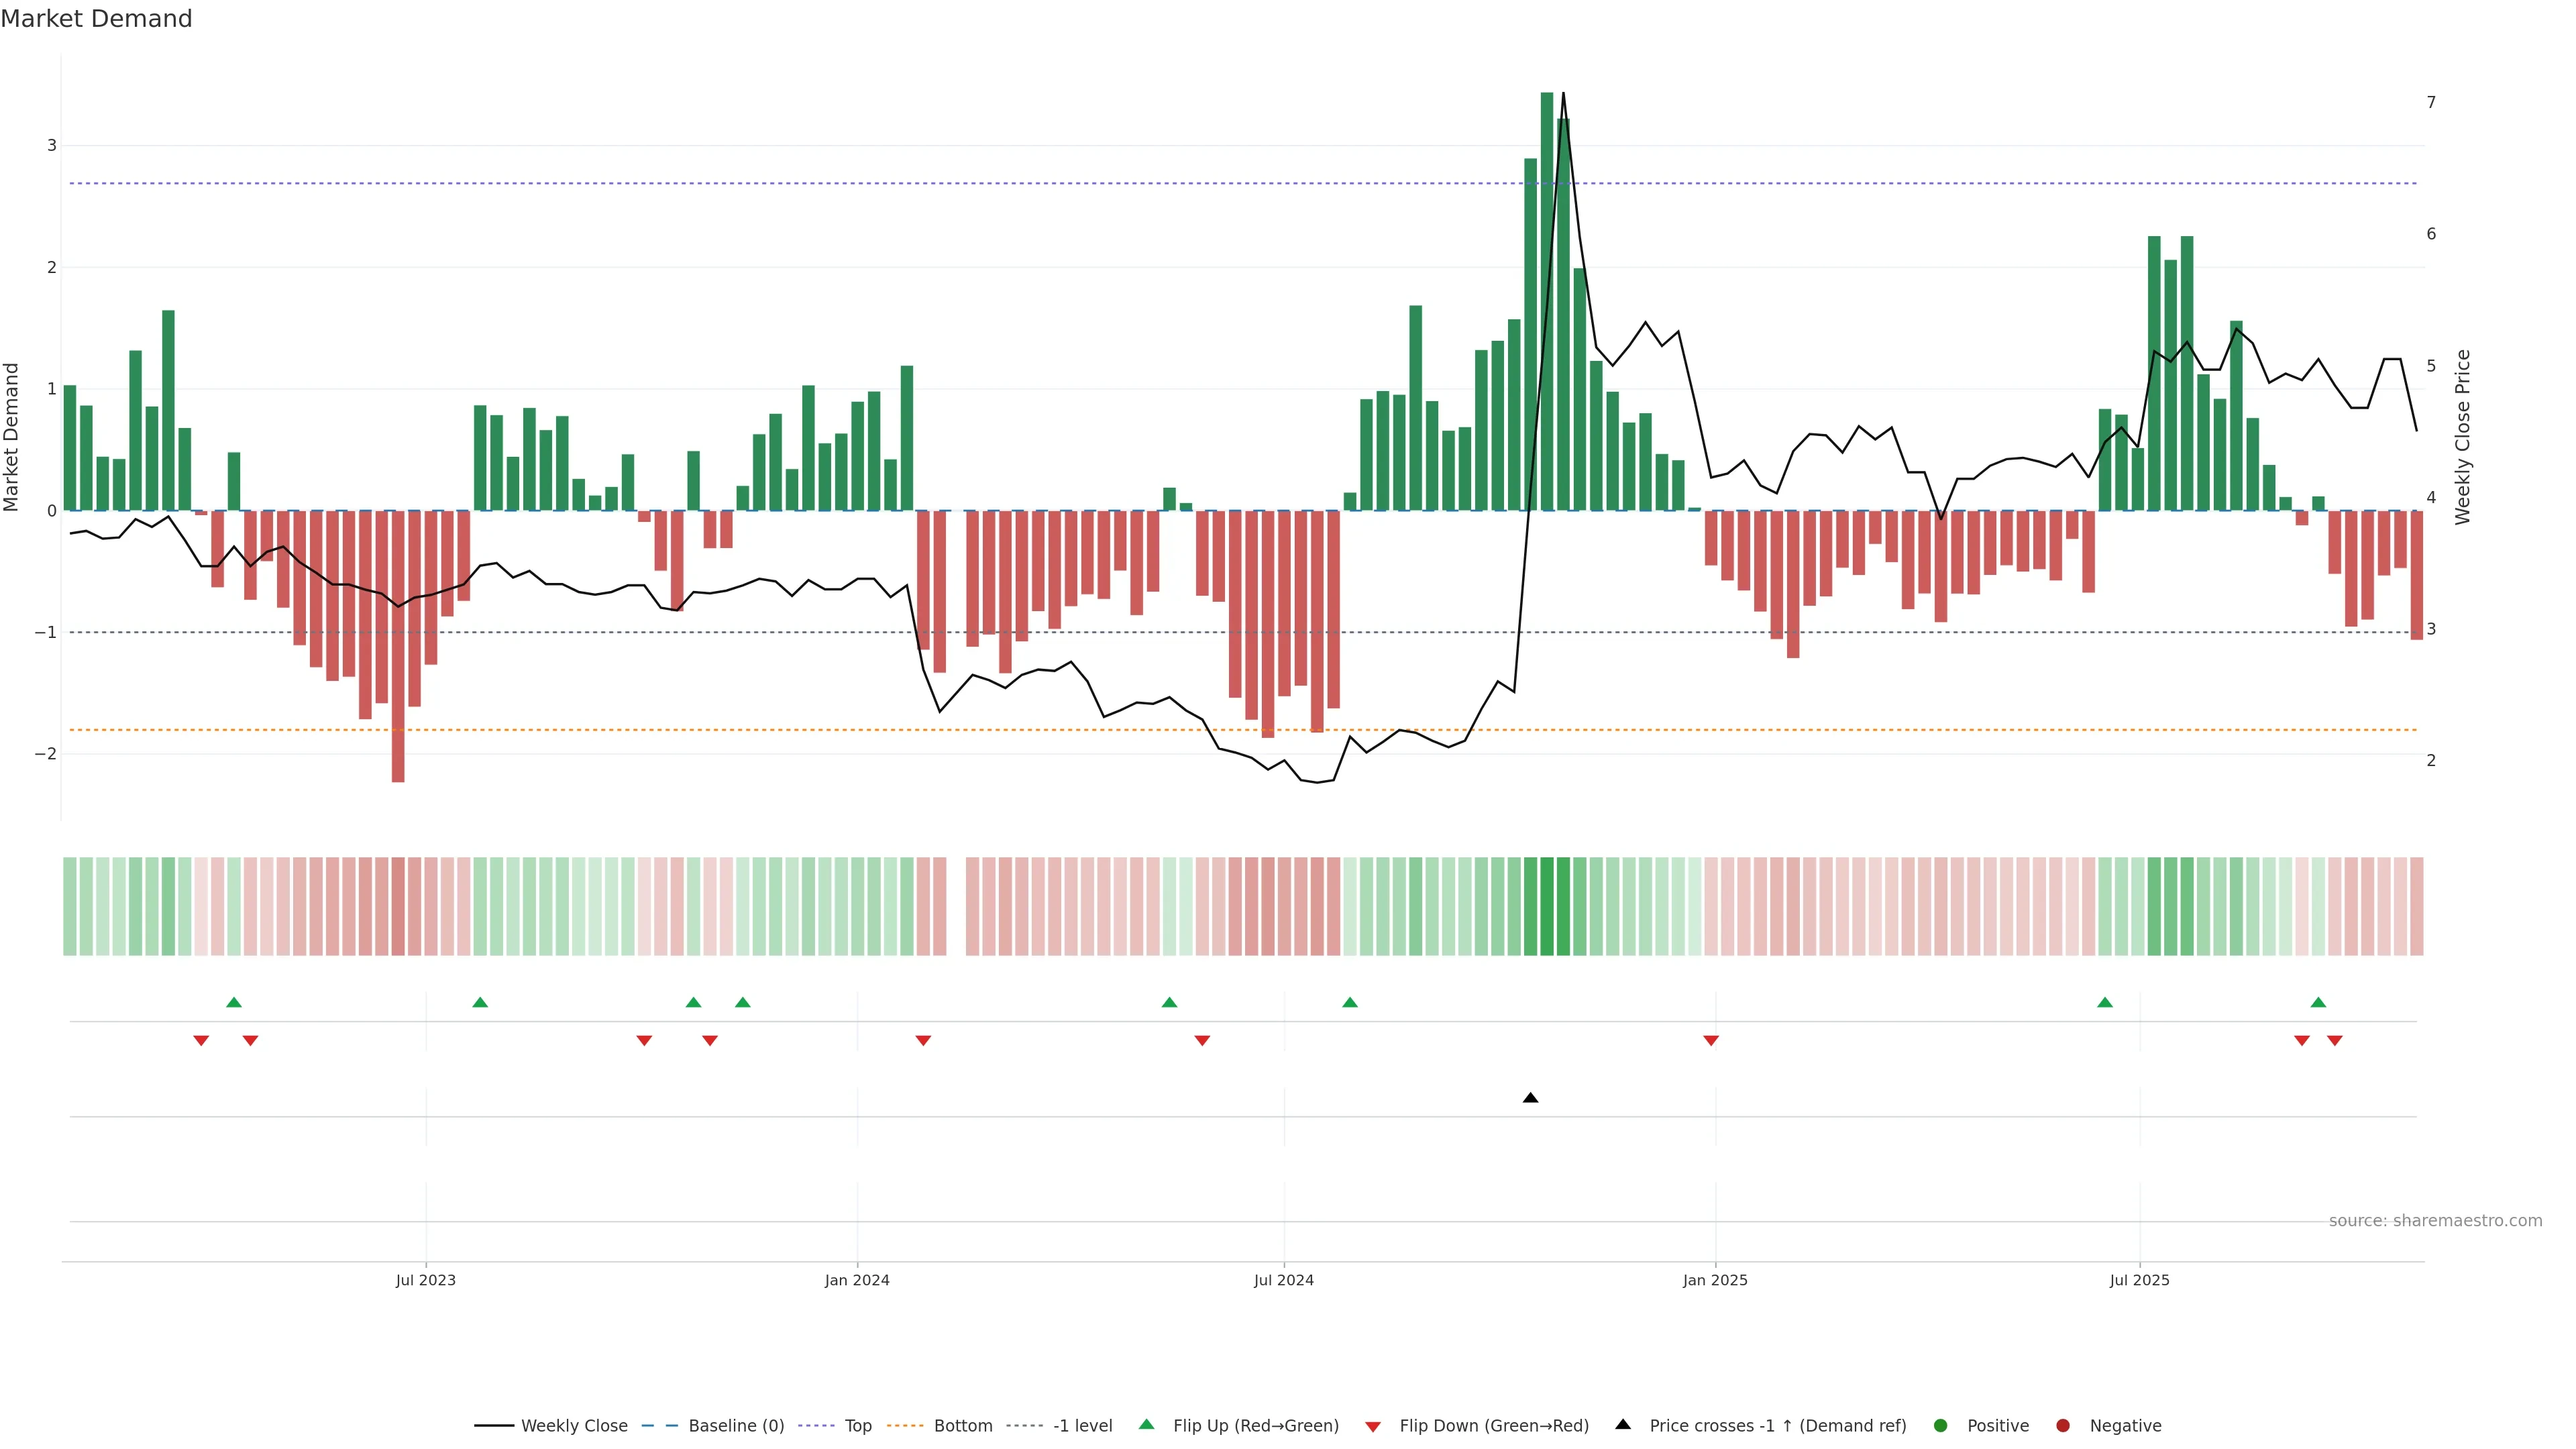Image resolution: width=2576 pixels, height=1449 pixels.
Task: Click the Market Demand chart title
Action: pyautogui.click(x=96, y=19)
